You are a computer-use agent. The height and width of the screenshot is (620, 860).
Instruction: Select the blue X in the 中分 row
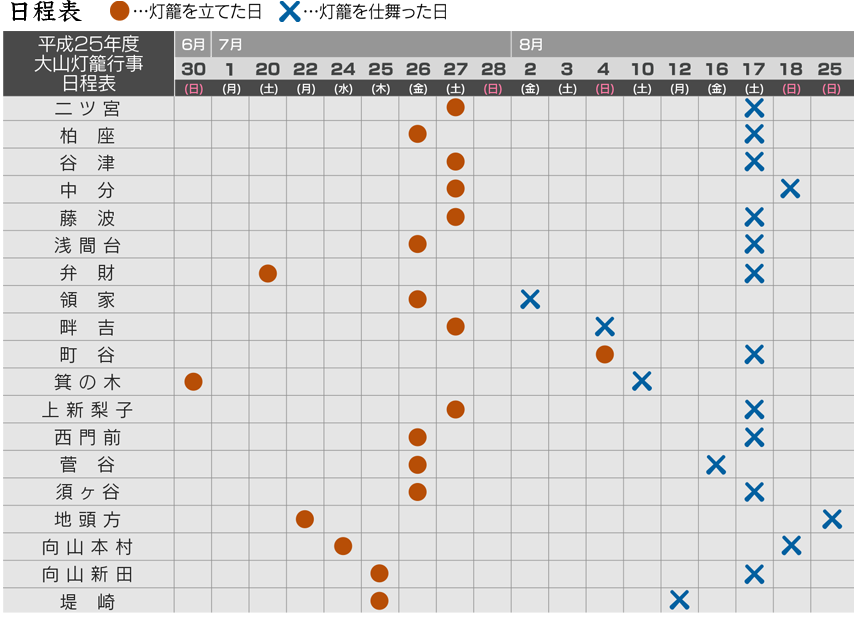click(790, 188)
